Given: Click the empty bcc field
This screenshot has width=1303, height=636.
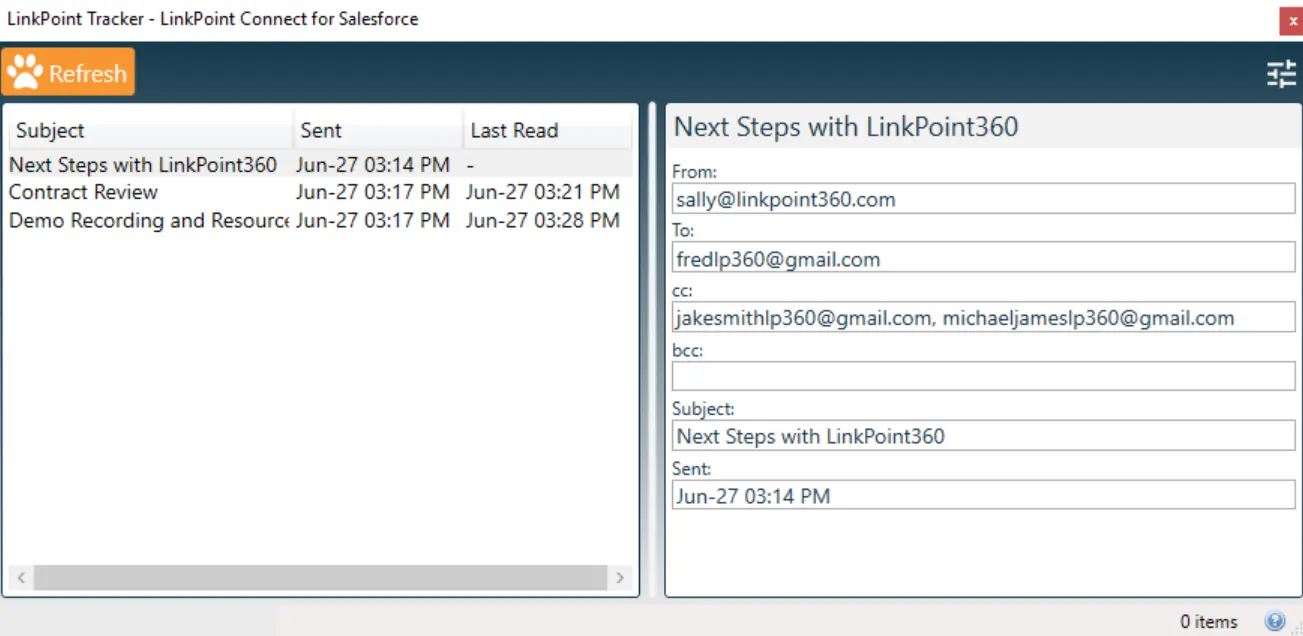Looking at the screenshot, I should click(983, 376).
